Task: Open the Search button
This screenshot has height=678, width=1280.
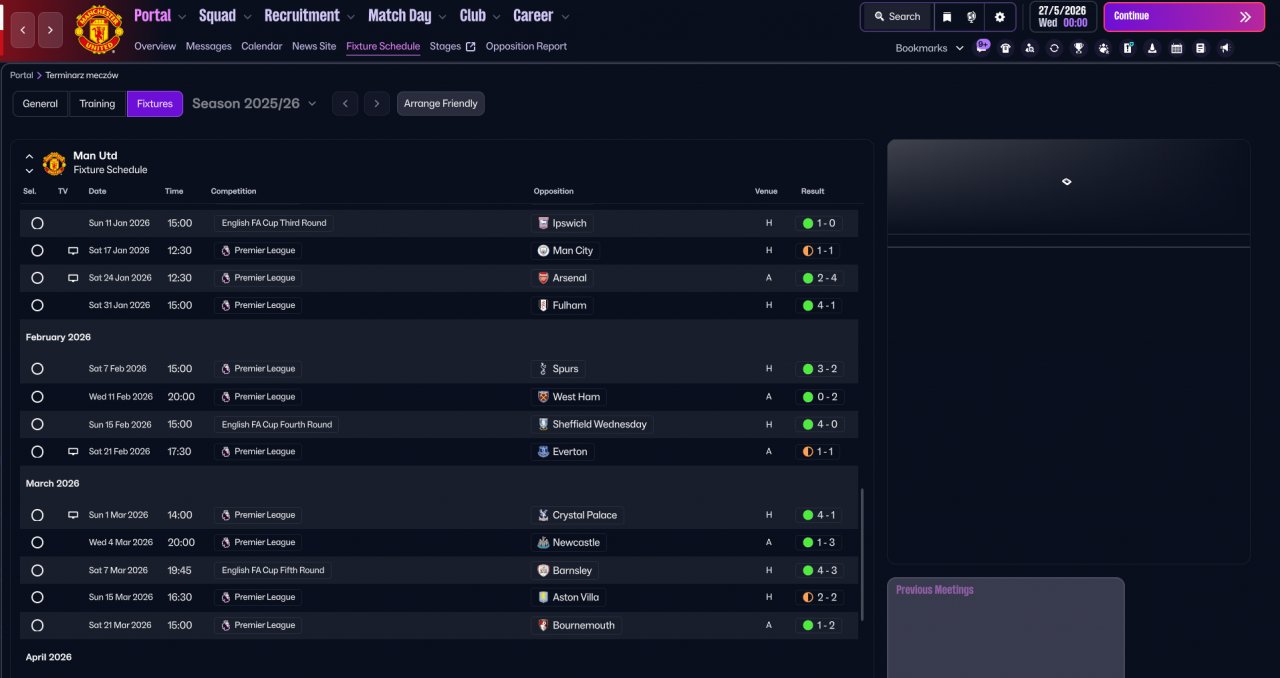Action: pyautogui.click(x=897, y=17)
